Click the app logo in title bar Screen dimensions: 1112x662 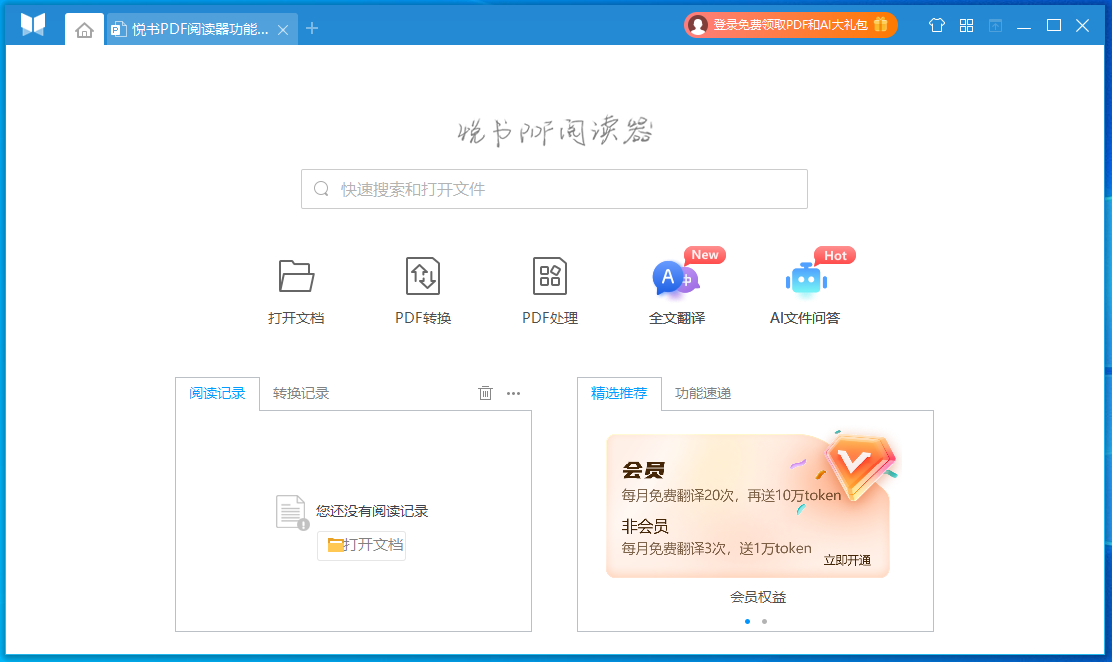click(x=33, y=25)
